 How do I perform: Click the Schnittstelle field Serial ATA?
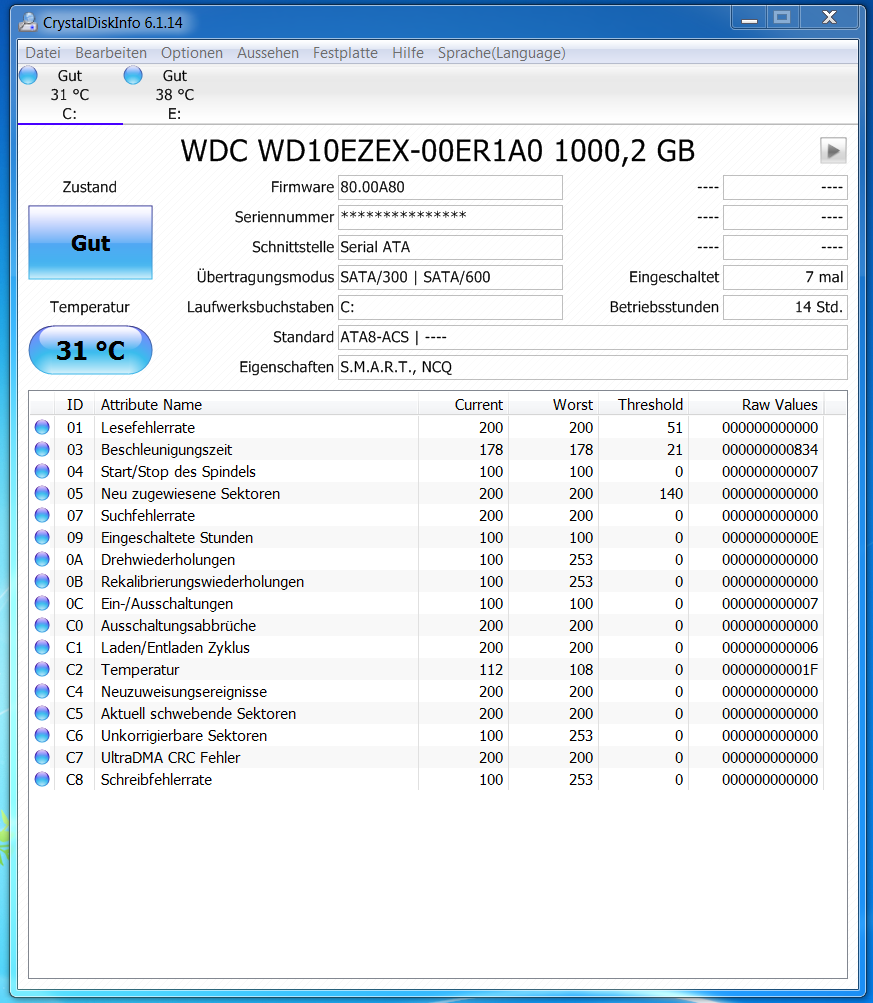point(450,247)
